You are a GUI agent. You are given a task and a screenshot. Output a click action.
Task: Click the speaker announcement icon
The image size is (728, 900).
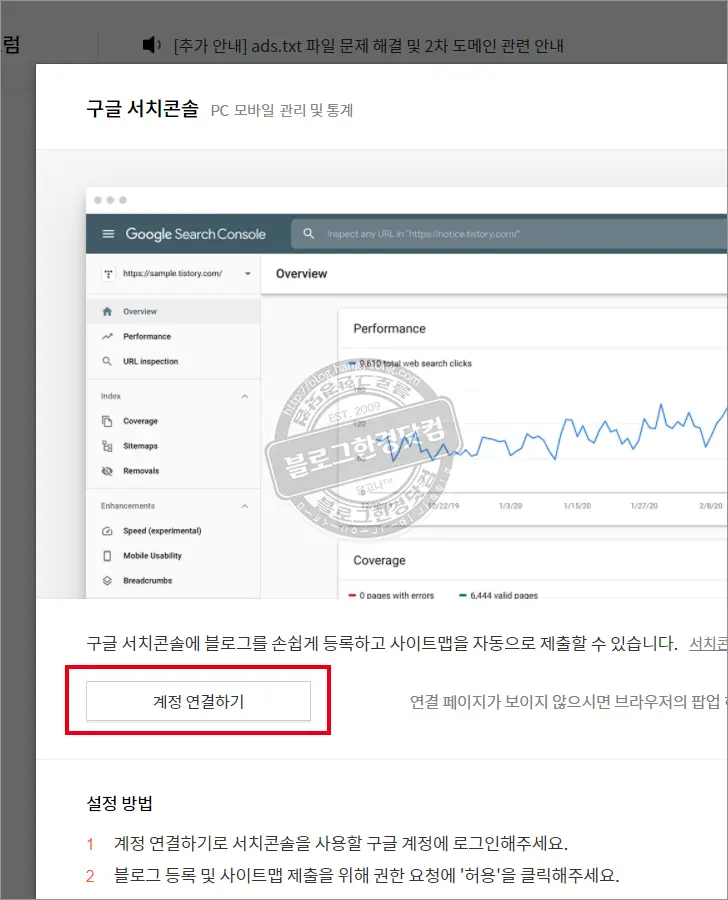(152, 44)
